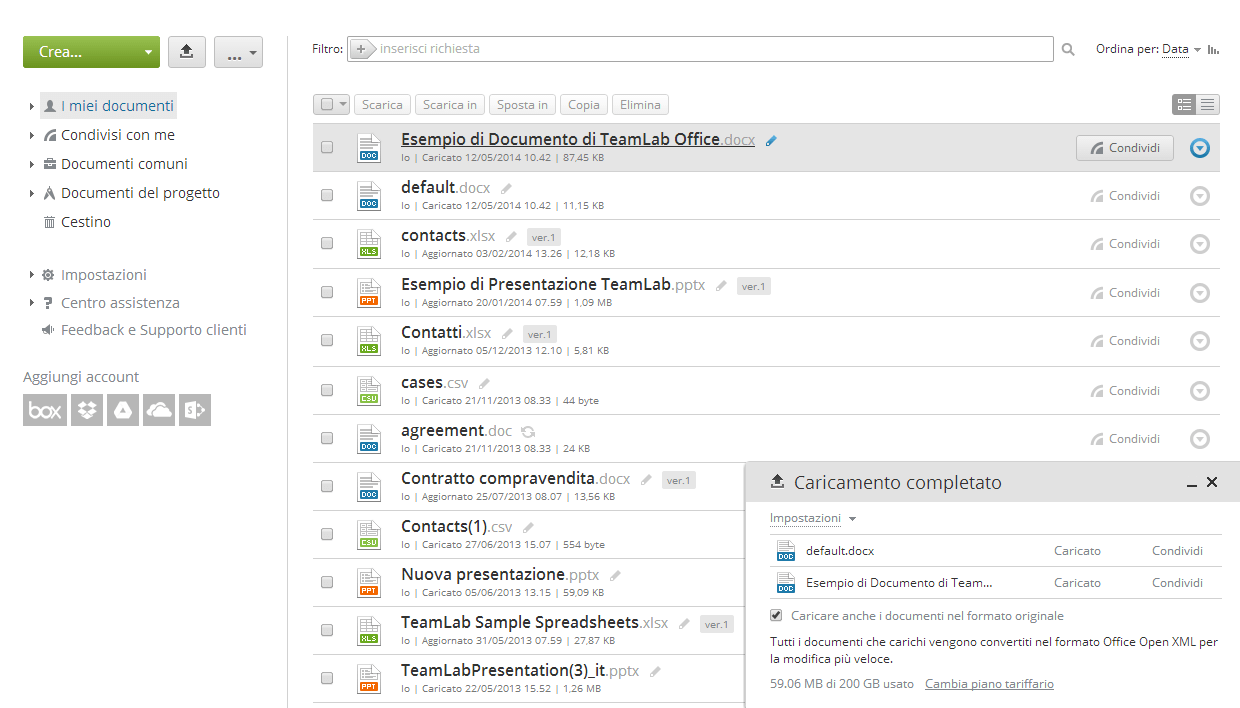This screenshot has width=1240, height=708.
Task: Expand the I miei documenti tree node
Action: pyautogui.click(x=32, y=106)
